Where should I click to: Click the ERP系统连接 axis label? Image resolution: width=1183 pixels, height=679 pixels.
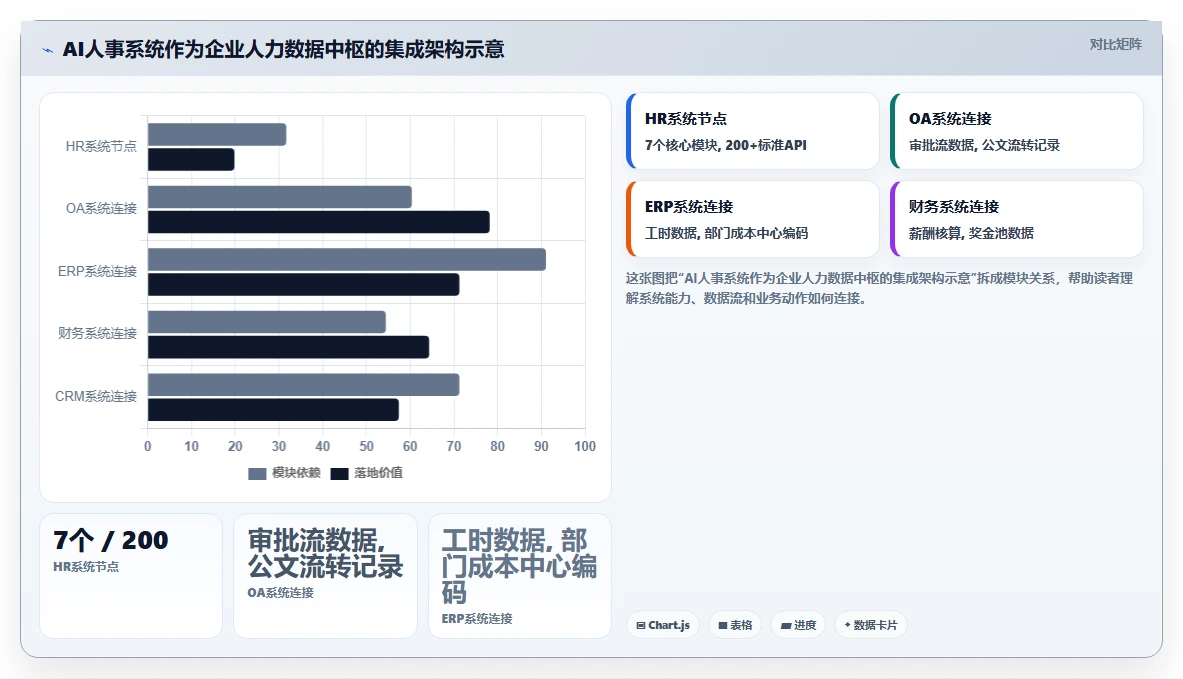click(x=97, y=272)
